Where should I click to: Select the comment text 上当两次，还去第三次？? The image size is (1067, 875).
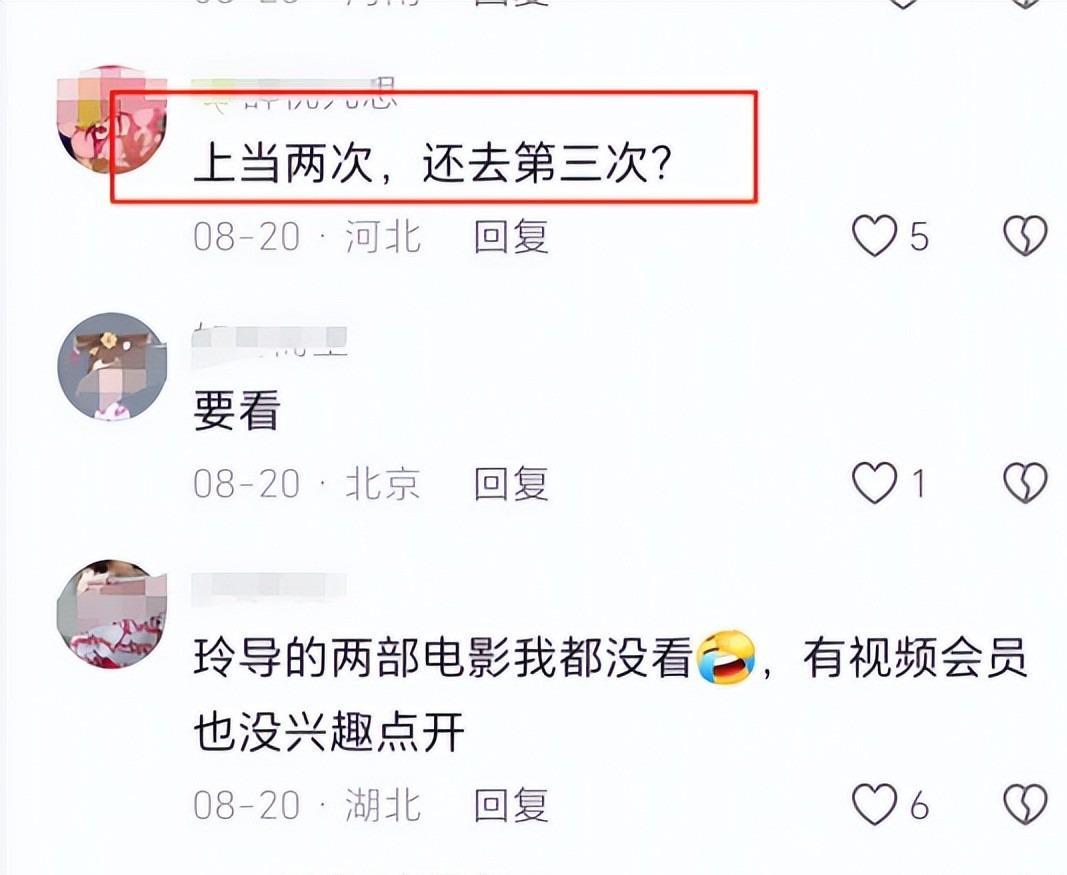pyautogui.click(x=433, y=163)
